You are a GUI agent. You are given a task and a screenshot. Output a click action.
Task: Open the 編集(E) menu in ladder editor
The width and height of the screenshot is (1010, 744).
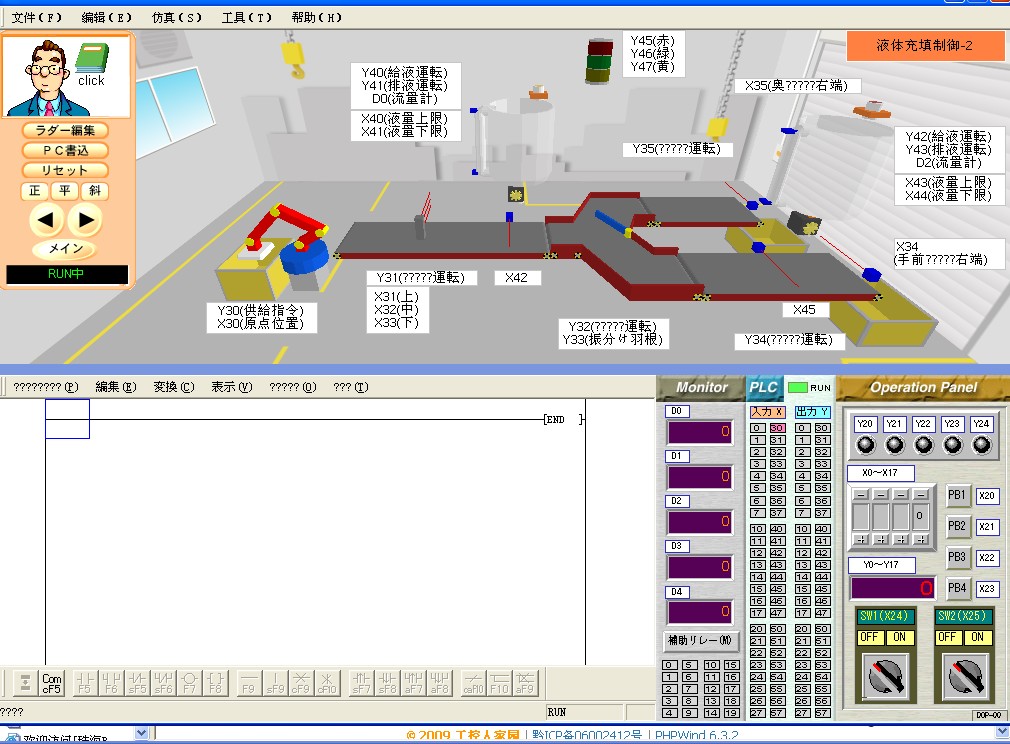(115, 387)
